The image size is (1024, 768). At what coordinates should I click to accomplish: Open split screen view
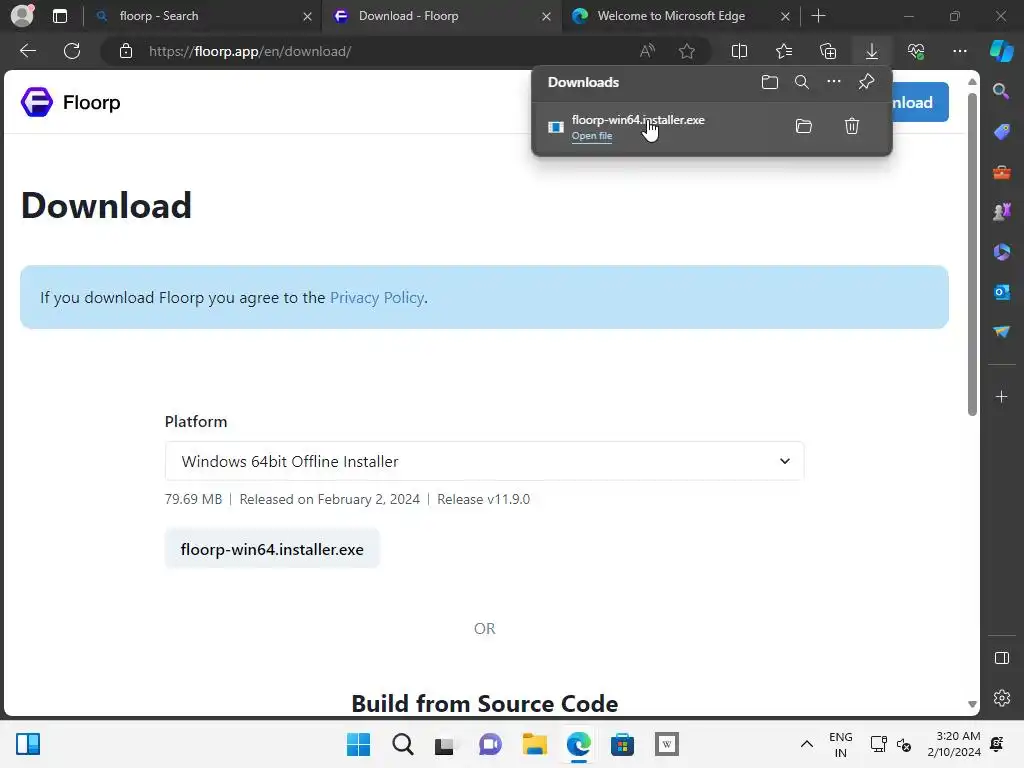739,51
